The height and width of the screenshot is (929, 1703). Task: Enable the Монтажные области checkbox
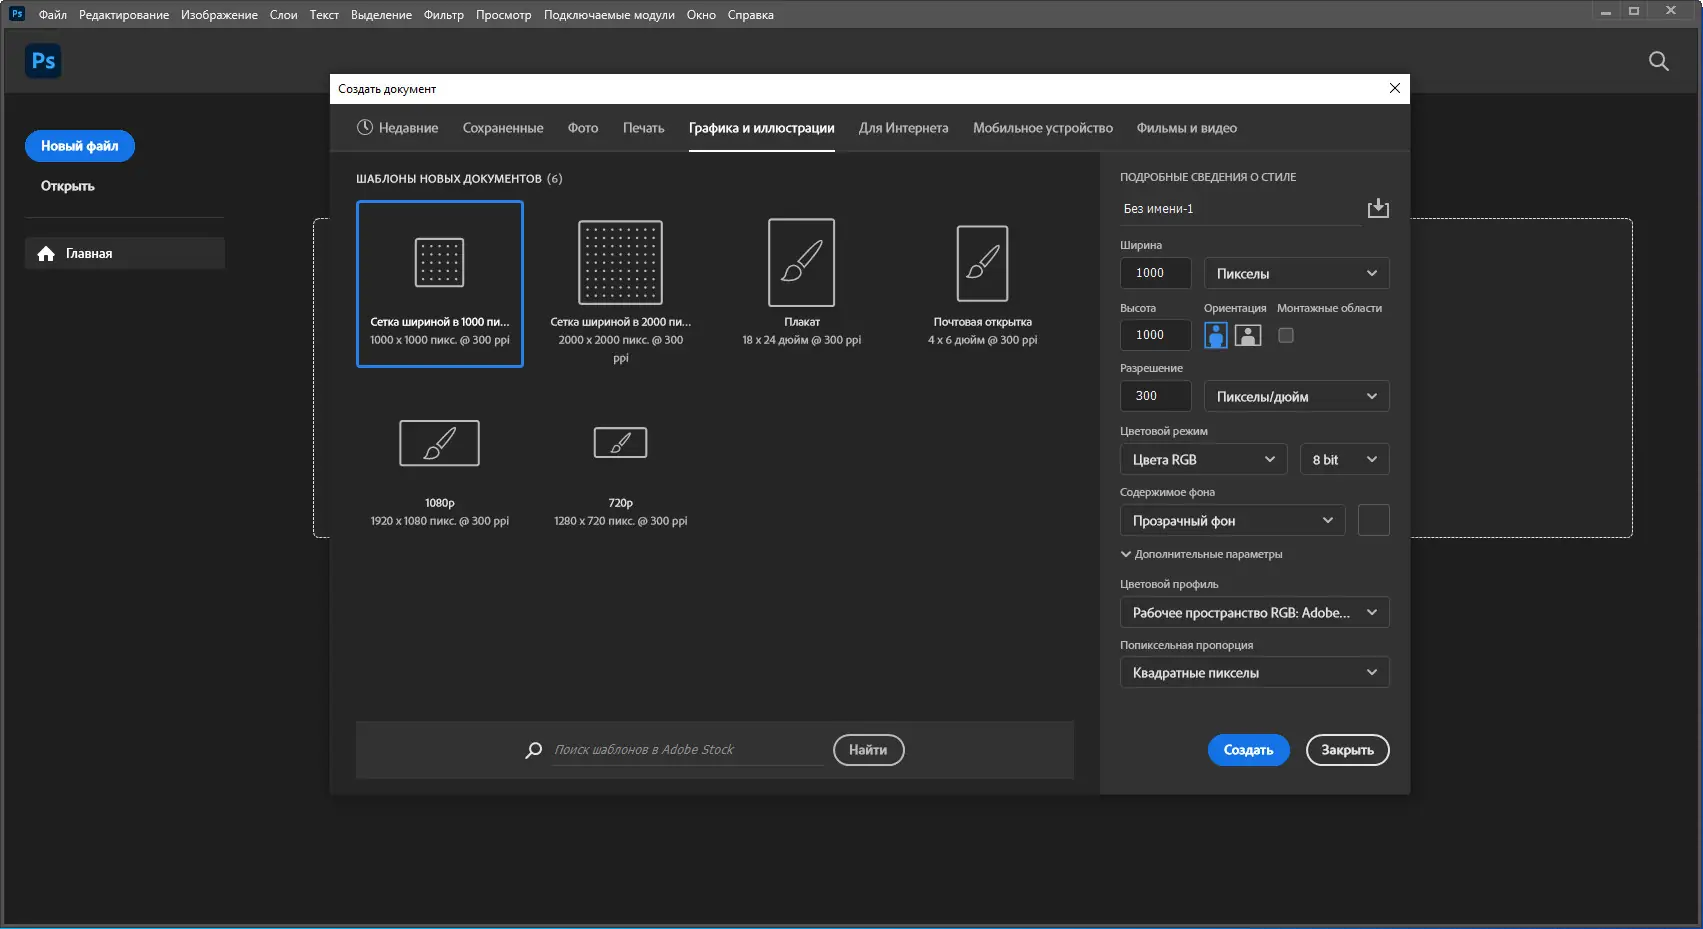(x=1286, y=335)
